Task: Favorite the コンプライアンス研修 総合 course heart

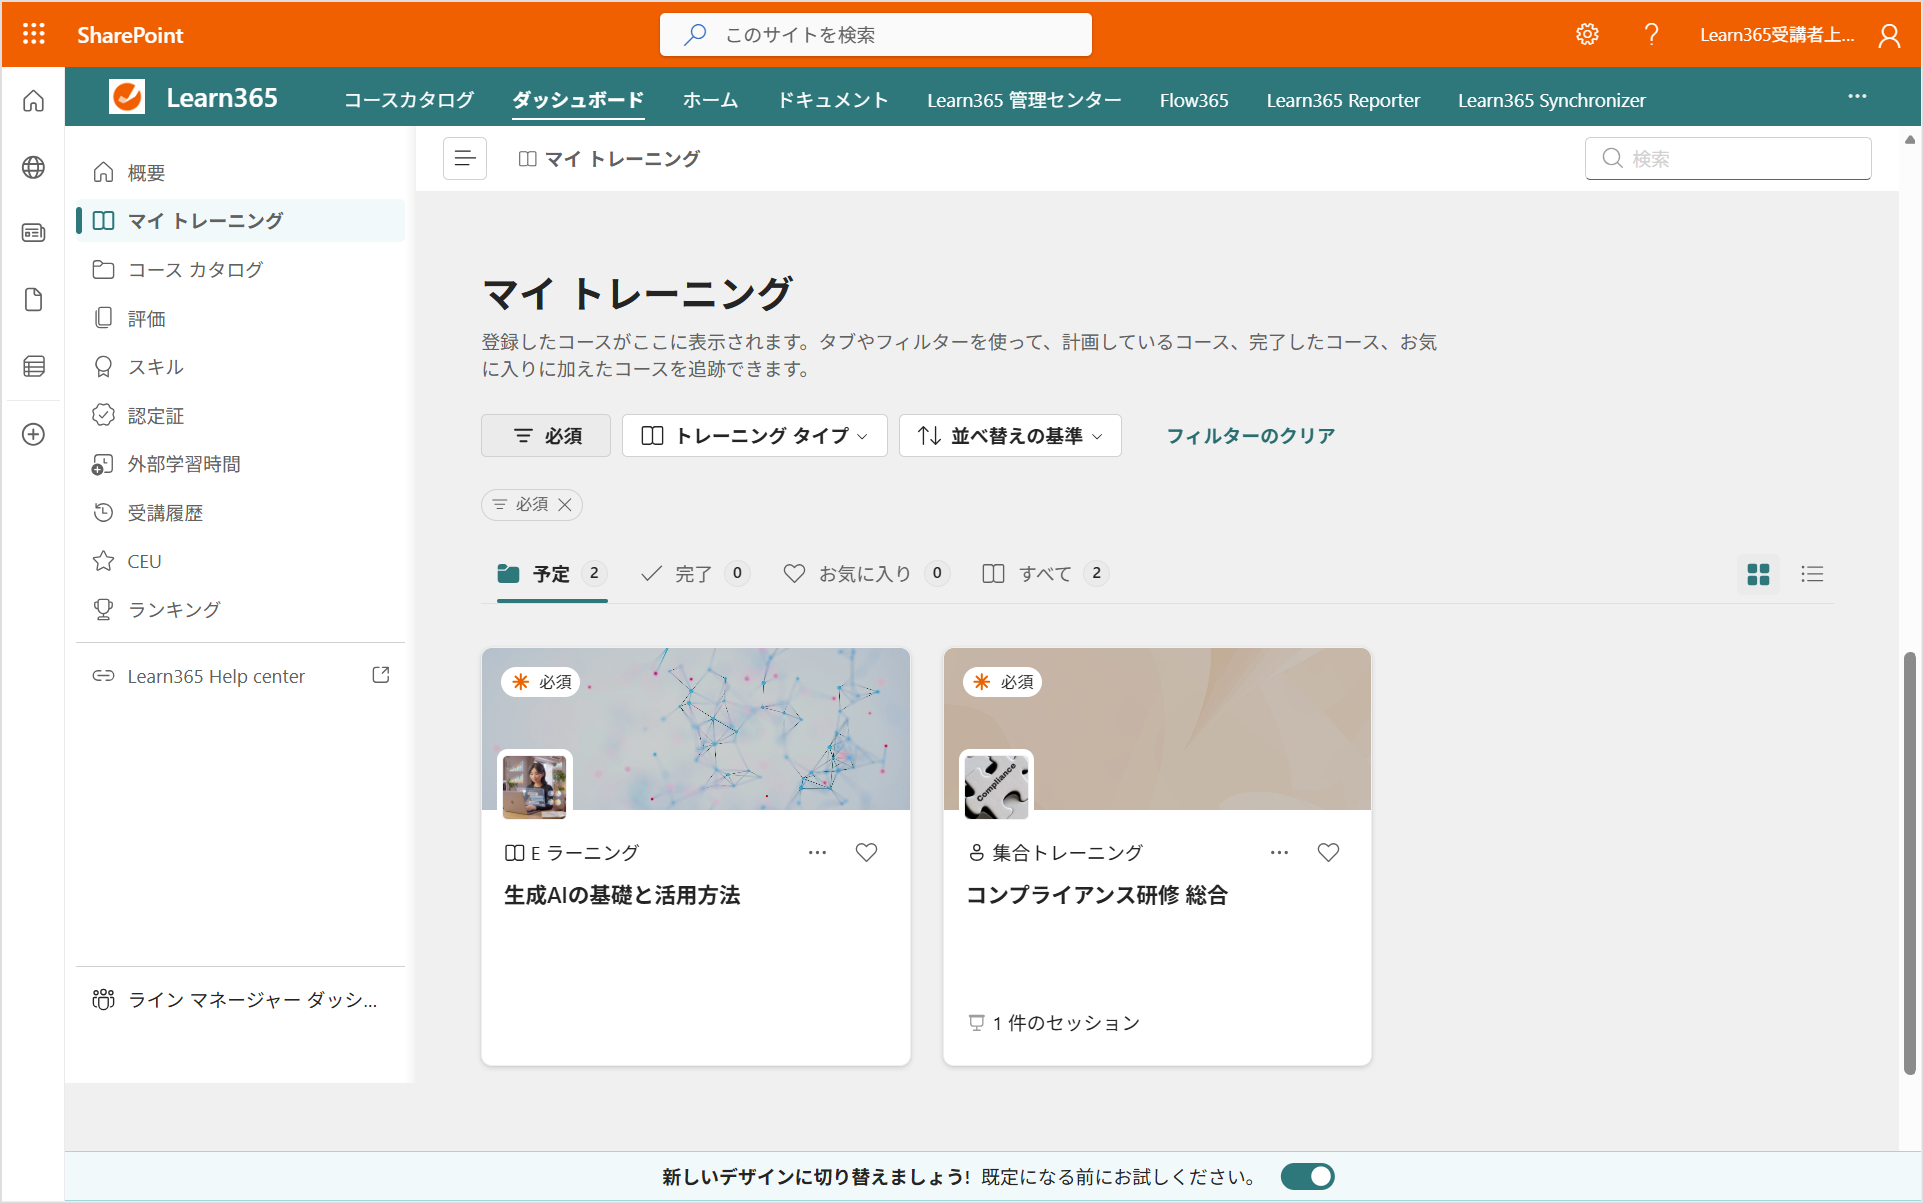Action: pyautogui.click(x=1328, y=852)
